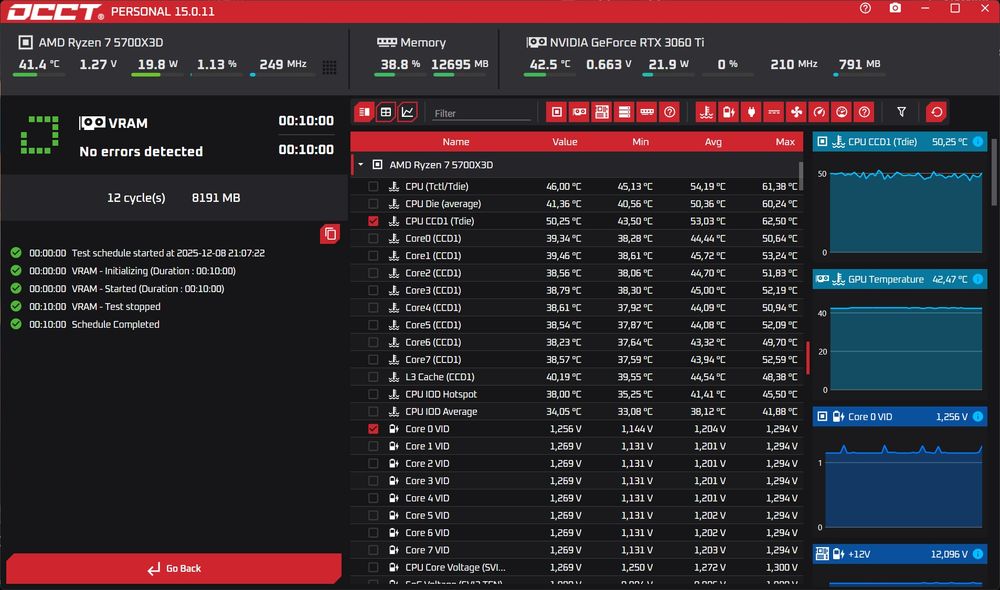The height and width of the screenshot is (590, 1000).
Task: Toggle the usage gauge sensor filter
Action: [842, 112]
